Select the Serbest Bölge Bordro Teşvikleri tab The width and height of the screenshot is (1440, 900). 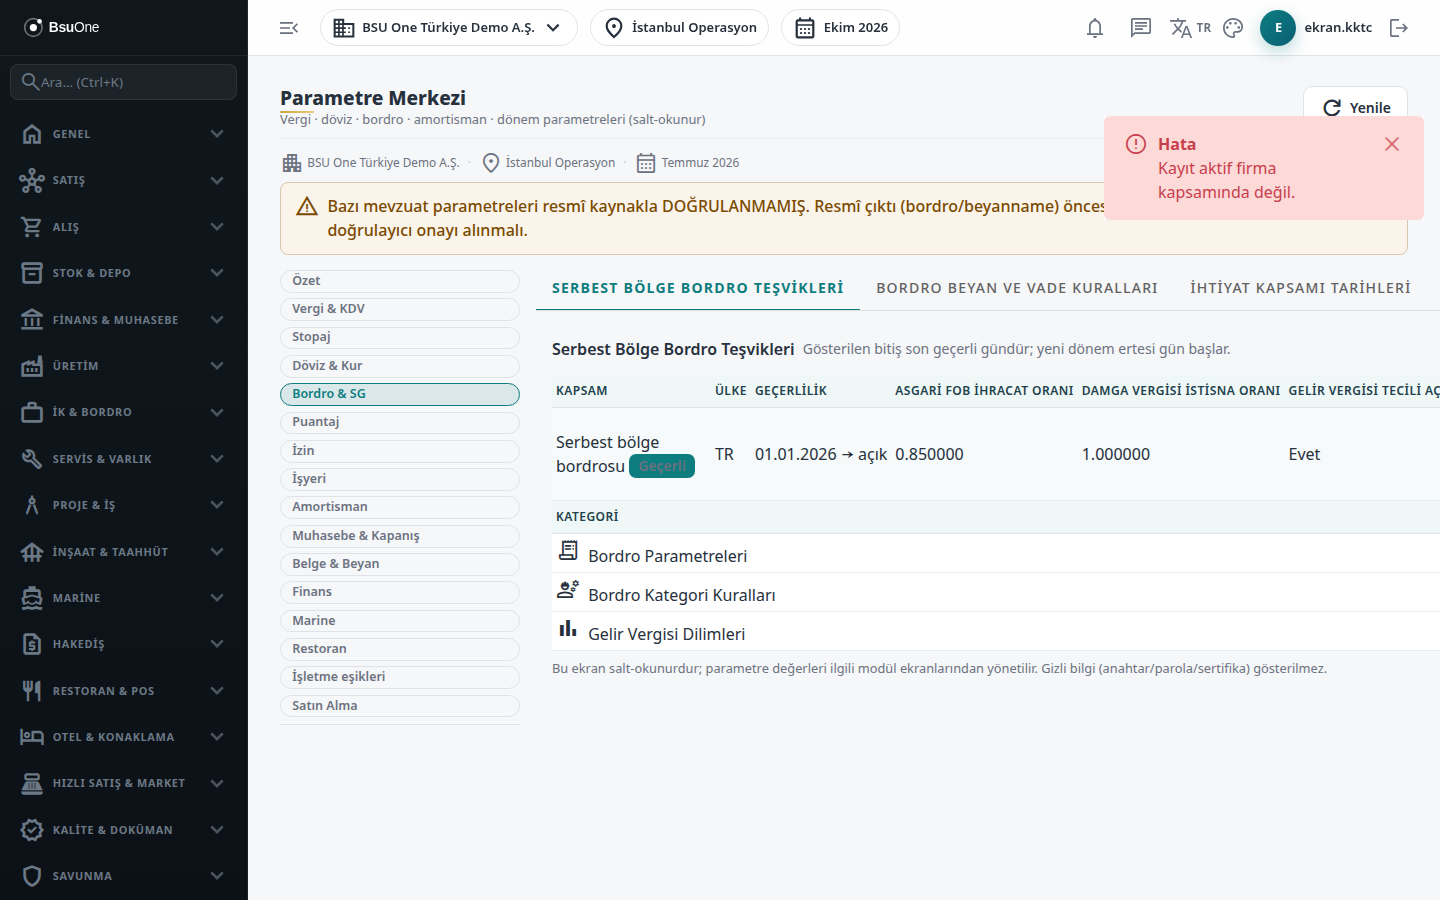click(698, 288)
